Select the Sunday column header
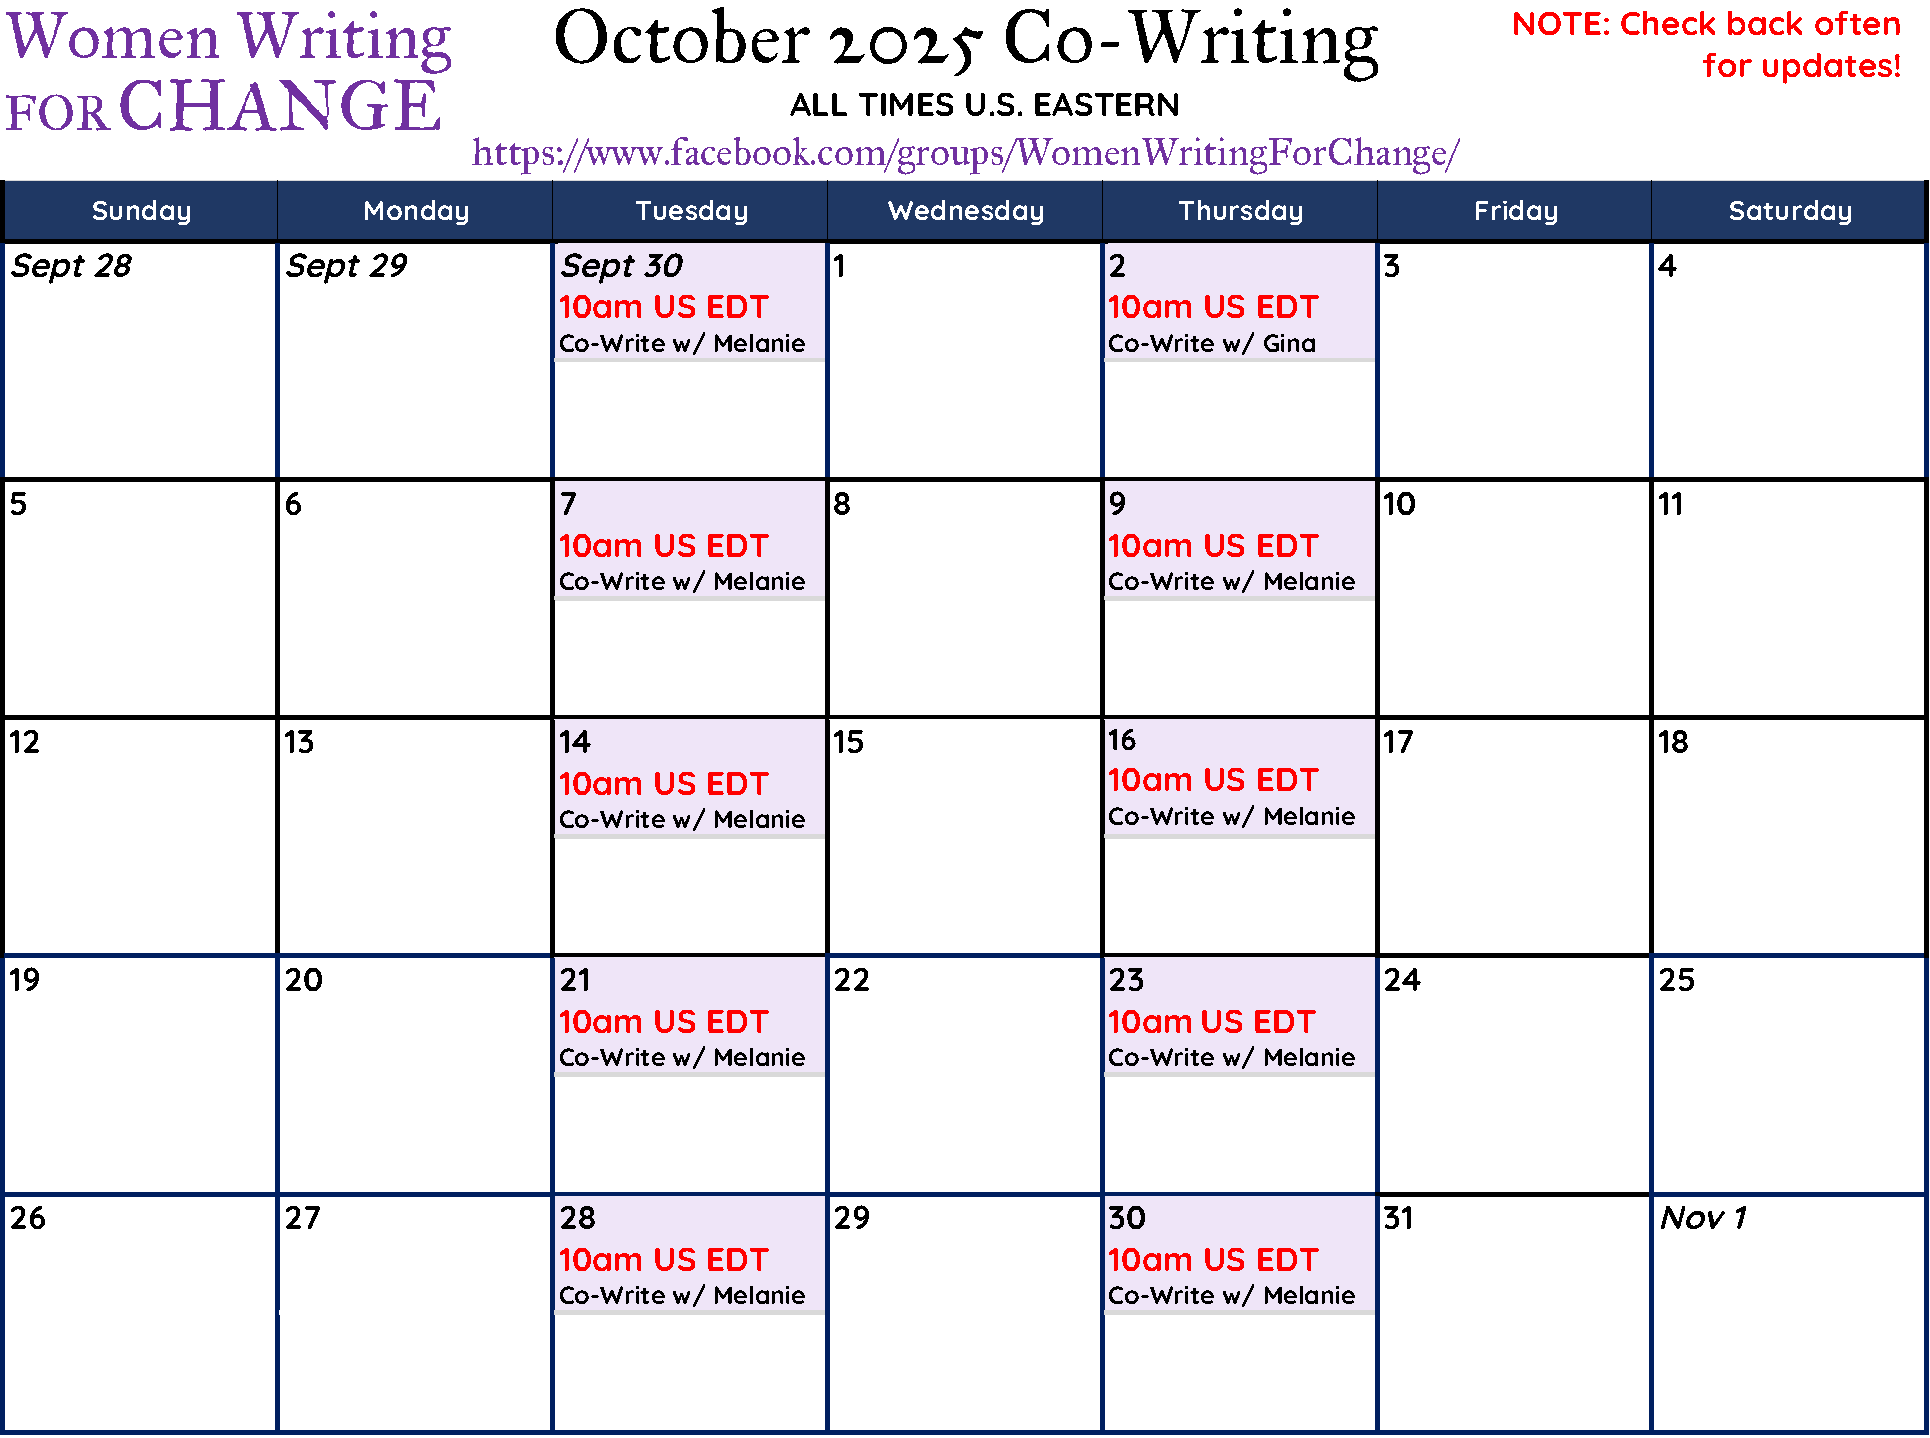The height and width of the screenshot is (1438, 1930). (141, 211)
